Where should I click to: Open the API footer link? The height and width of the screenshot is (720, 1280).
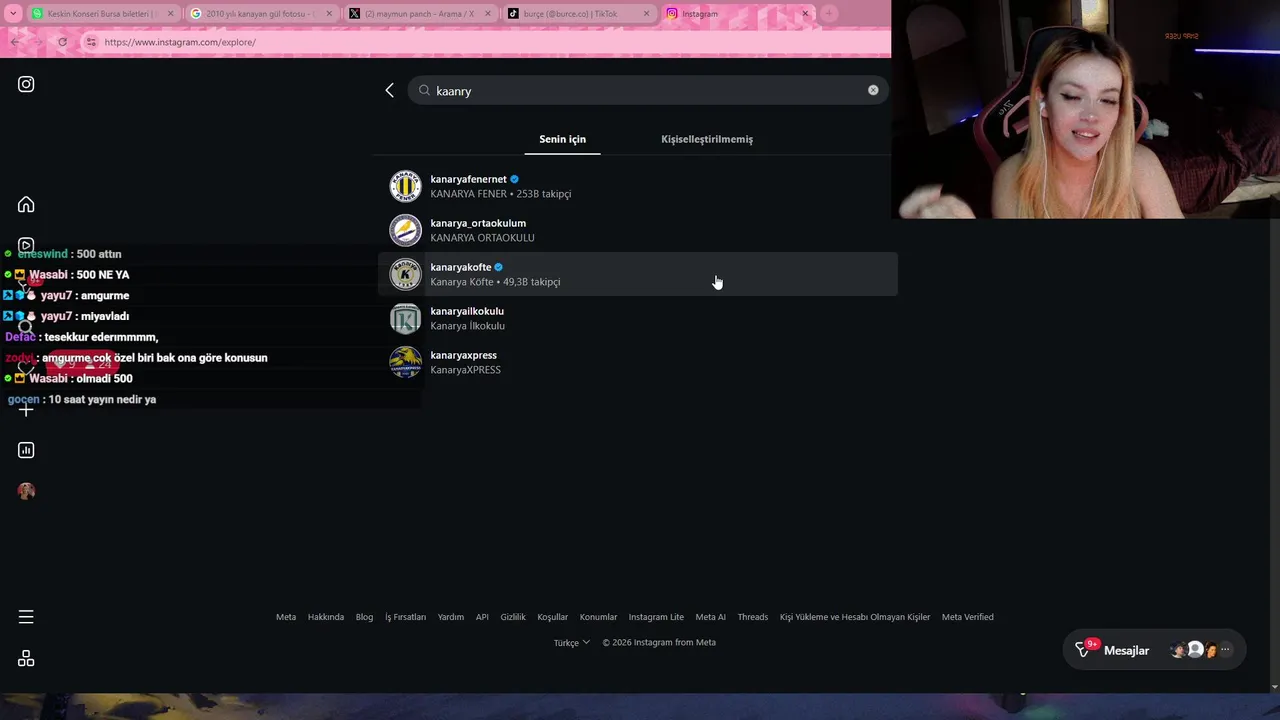coord(482,617)
